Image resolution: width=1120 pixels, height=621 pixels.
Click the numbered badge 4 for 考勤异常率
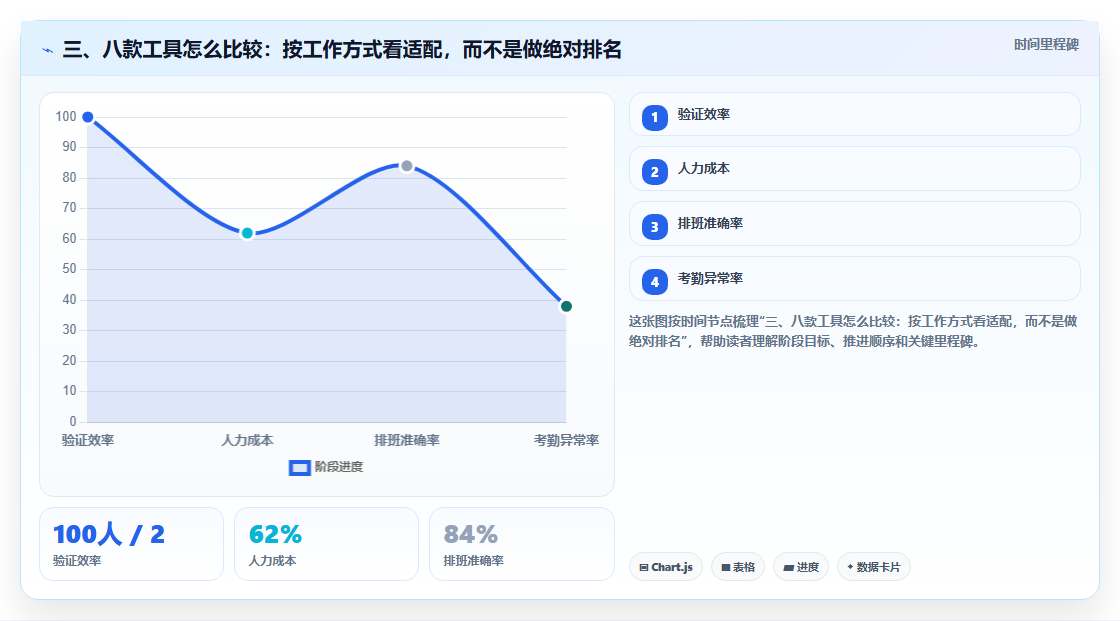[654, 282]
